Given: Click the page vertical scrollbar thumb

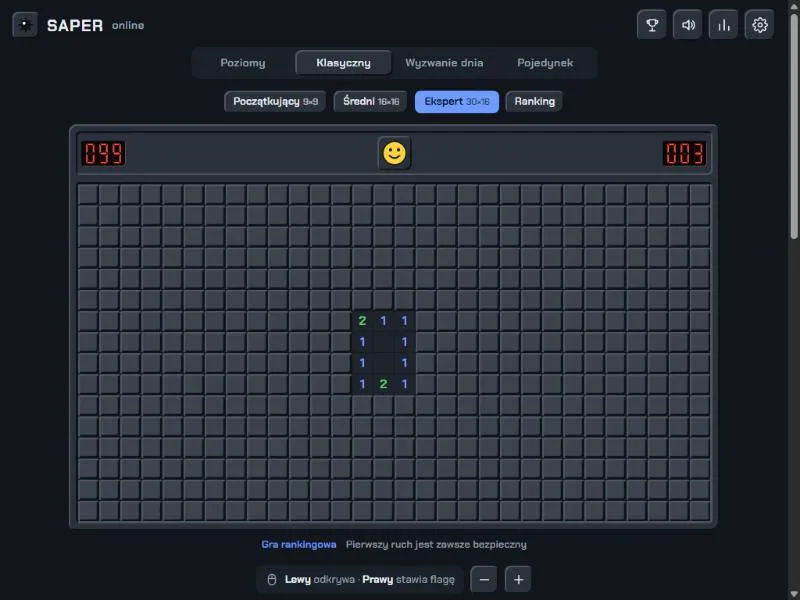Looking at the screenshot, I should coord(794,126).
